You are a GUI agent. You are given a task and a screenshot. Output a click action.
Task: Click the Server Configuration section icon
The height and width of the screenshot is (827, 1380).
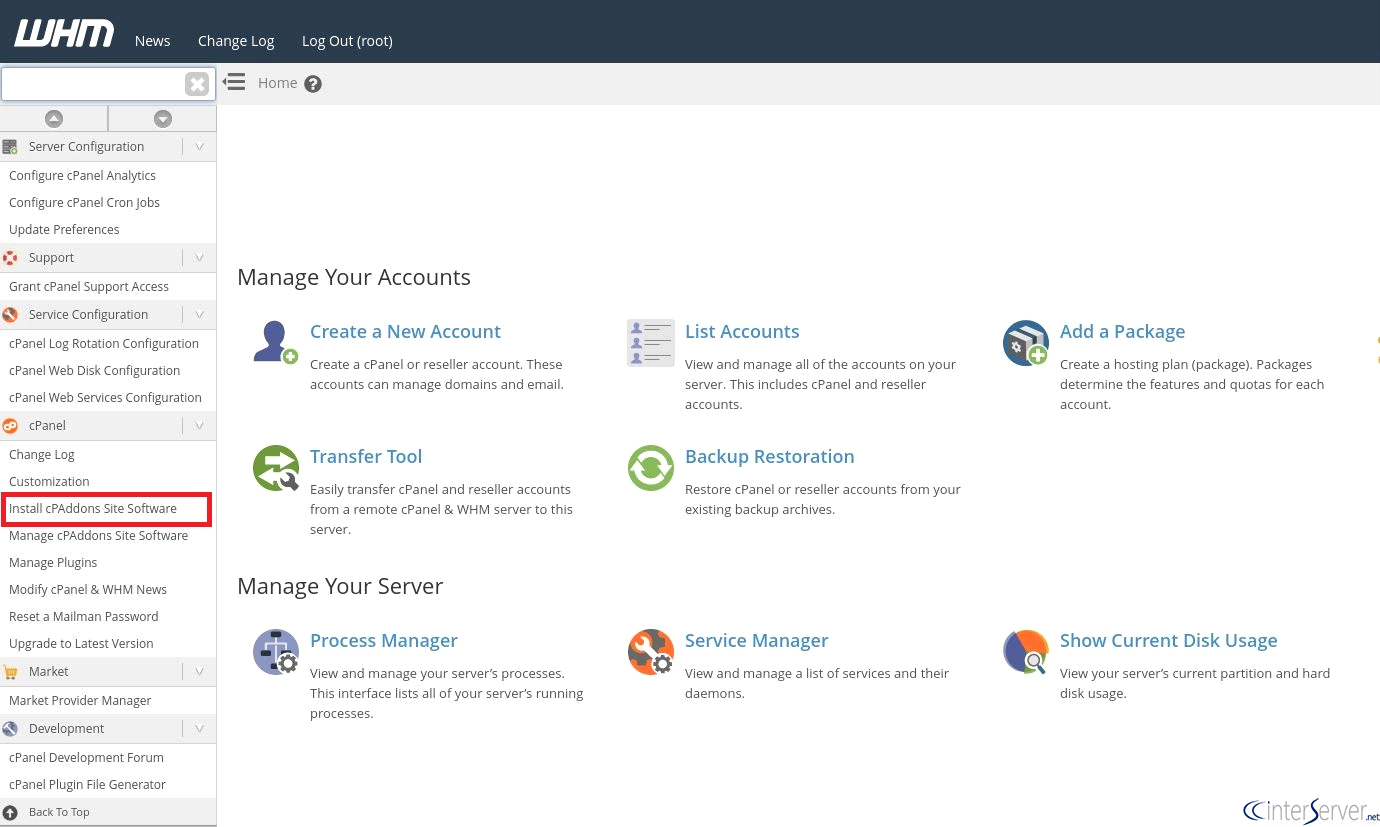(x=10, y=147)
